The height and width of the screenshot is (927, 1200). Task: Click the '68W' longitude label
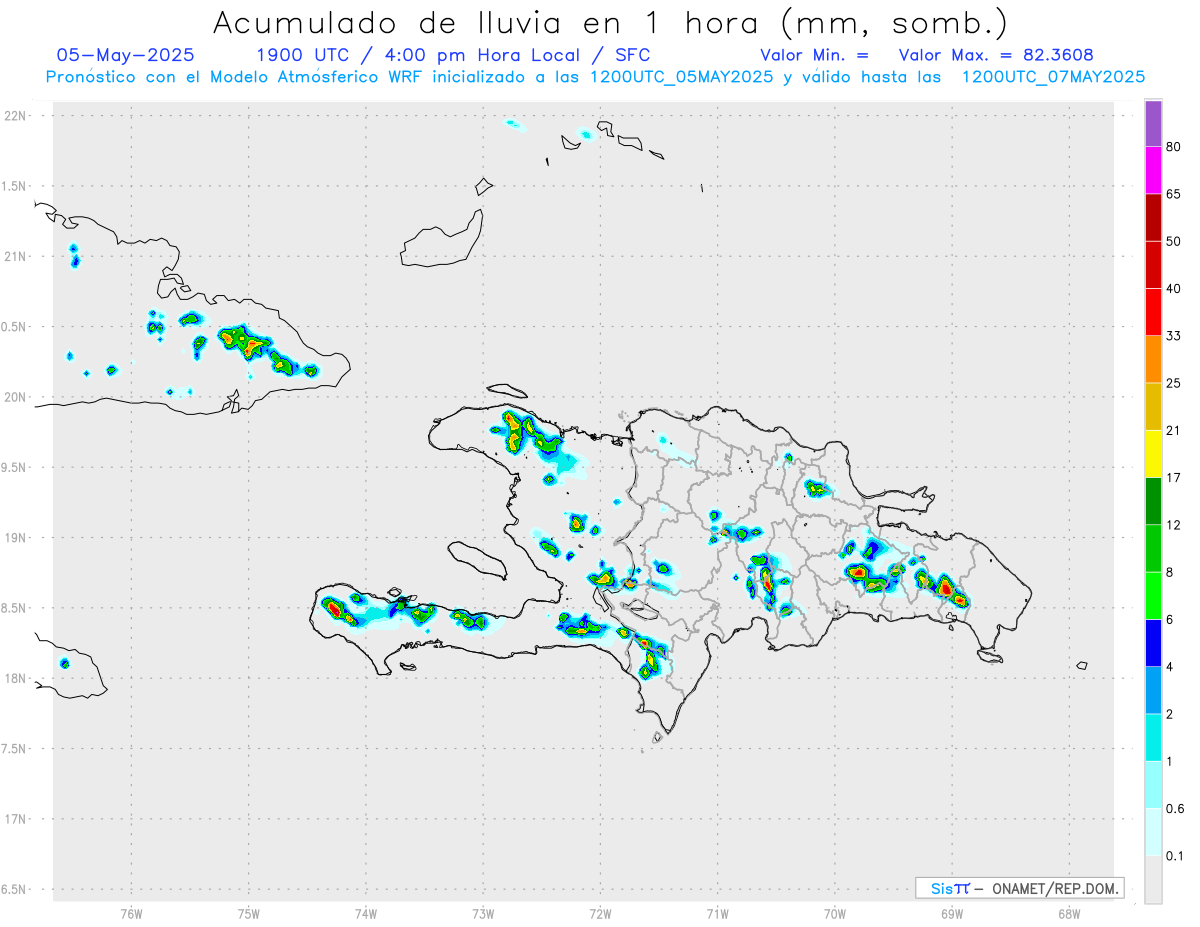tap(1069, 913)
